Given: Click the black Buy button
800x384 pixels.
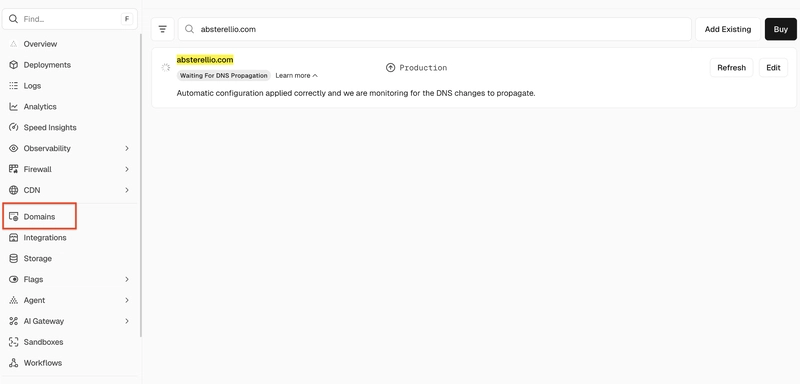Looking at the screenshot, I should tap(781, 29).
